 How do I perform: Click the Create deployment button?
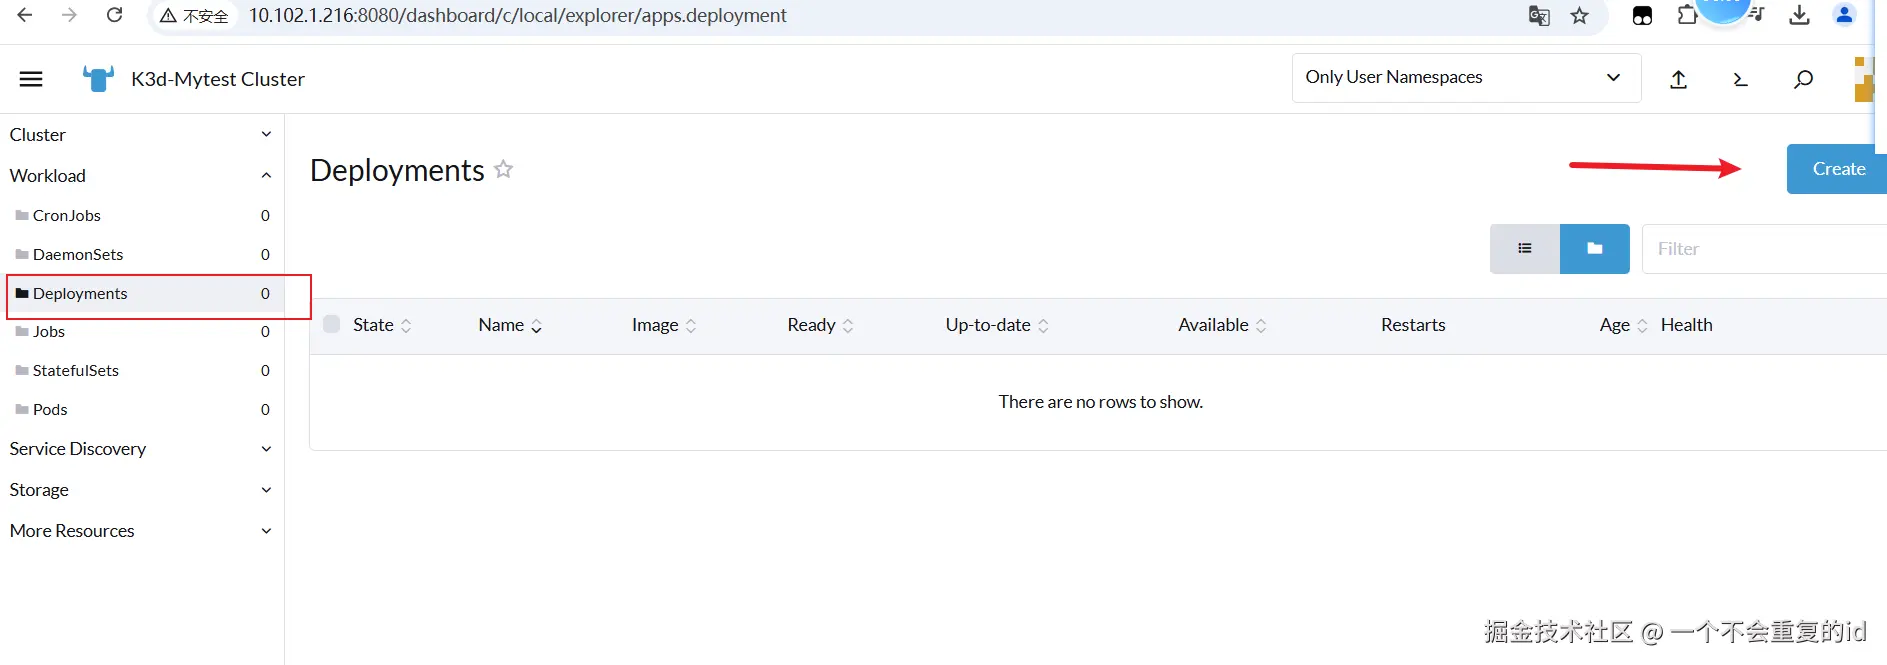1837,169
